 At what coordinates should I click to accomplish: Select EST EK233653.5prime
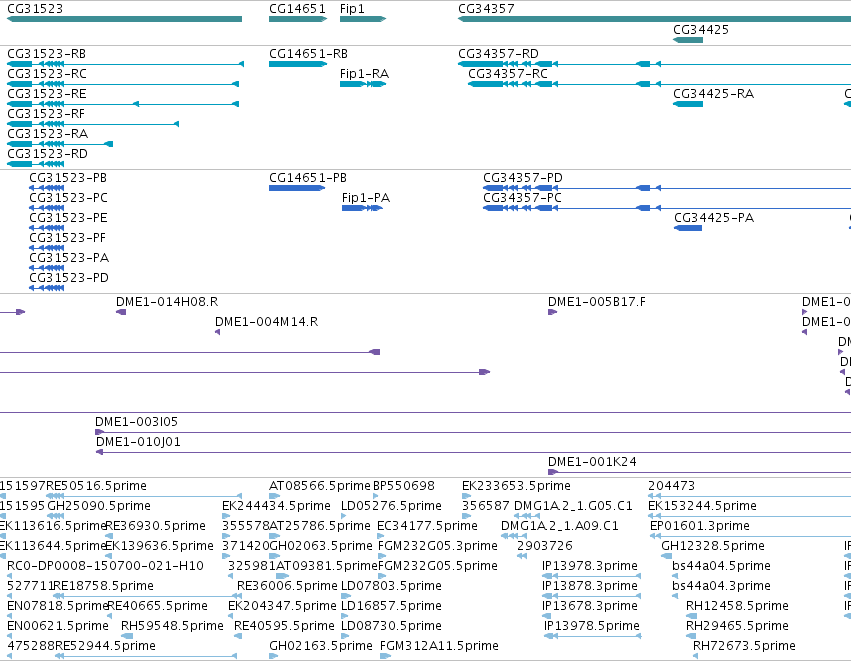tap(466, 496)
